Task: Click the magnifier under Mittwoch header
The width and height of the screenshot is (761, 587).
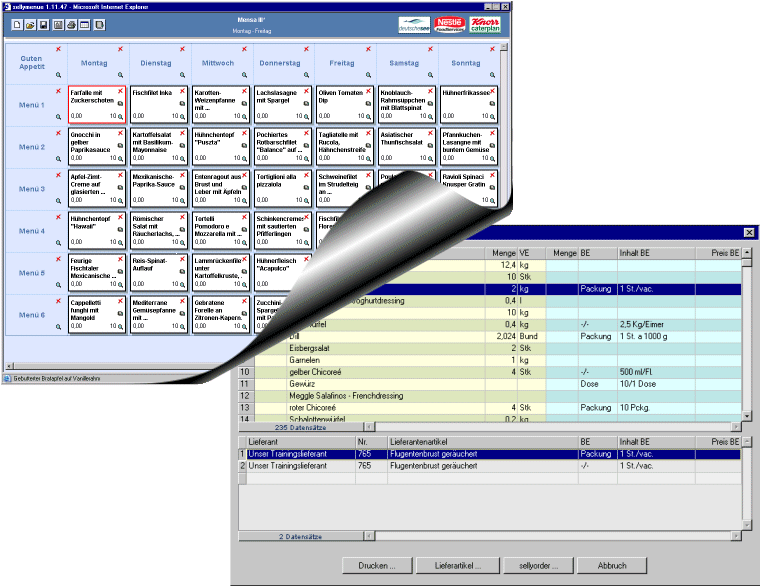Action: (x=245, y=75)
